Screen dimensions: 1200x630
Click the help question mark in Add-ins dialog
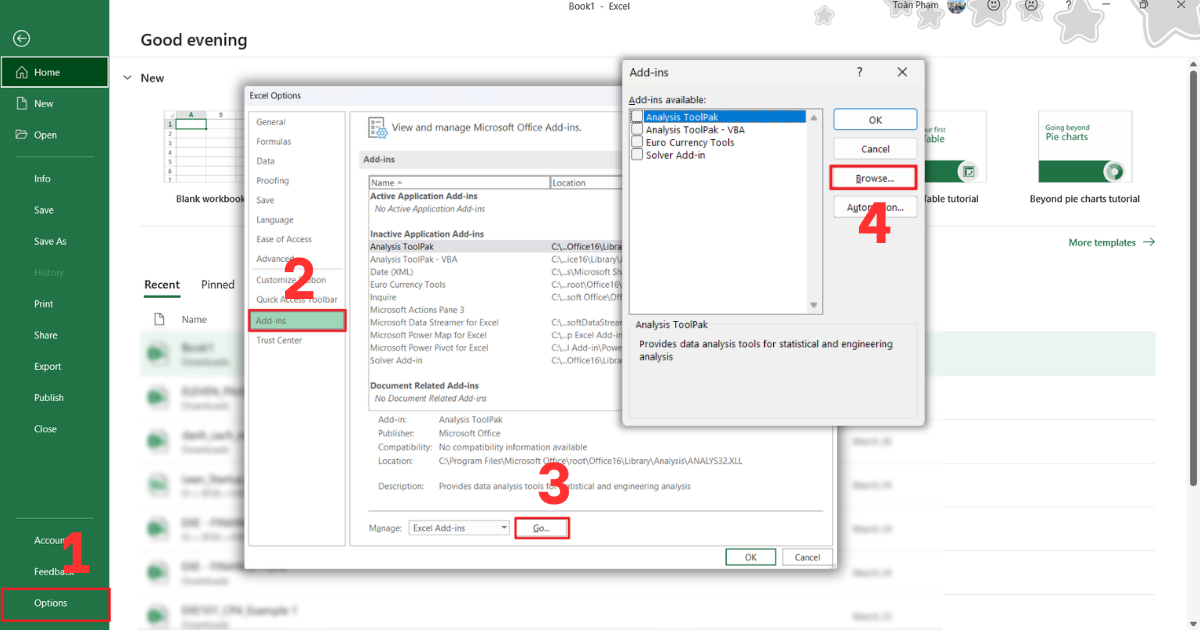pyautogui.click(x=860, y=72)
